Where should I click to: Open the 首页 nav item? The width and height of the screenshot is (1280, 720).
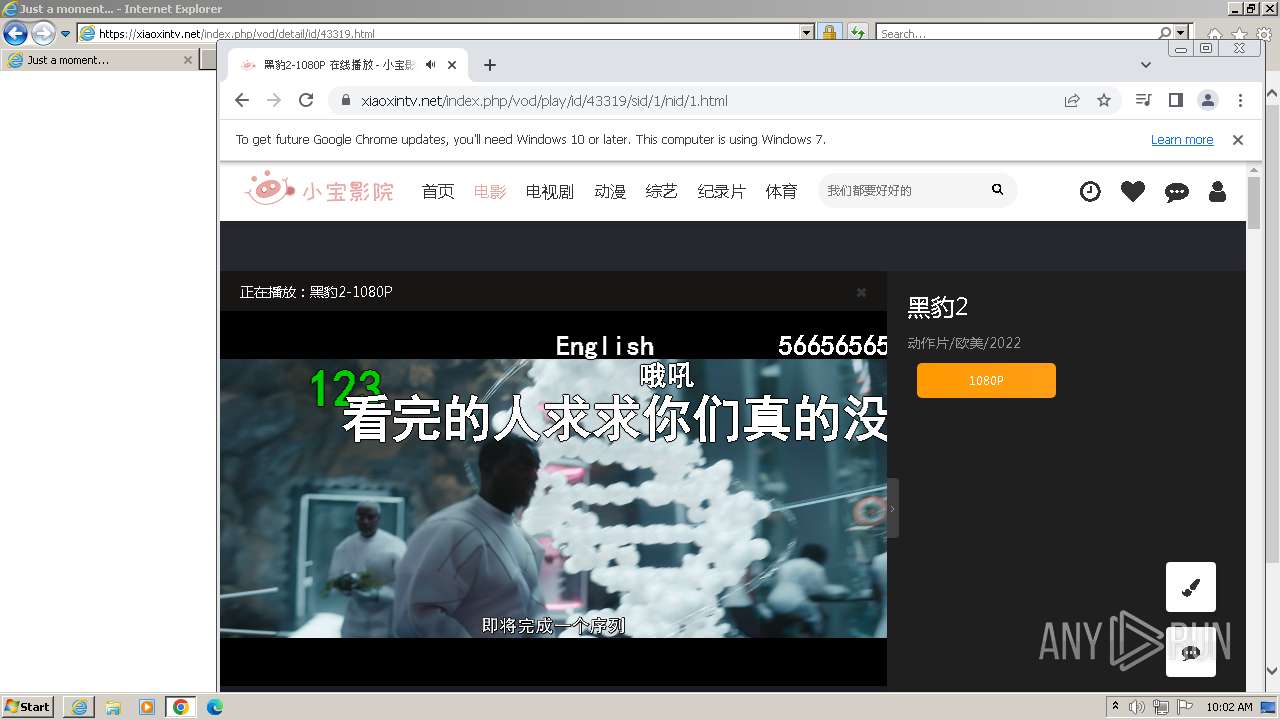pyautogui.click(x=438, y=191)
